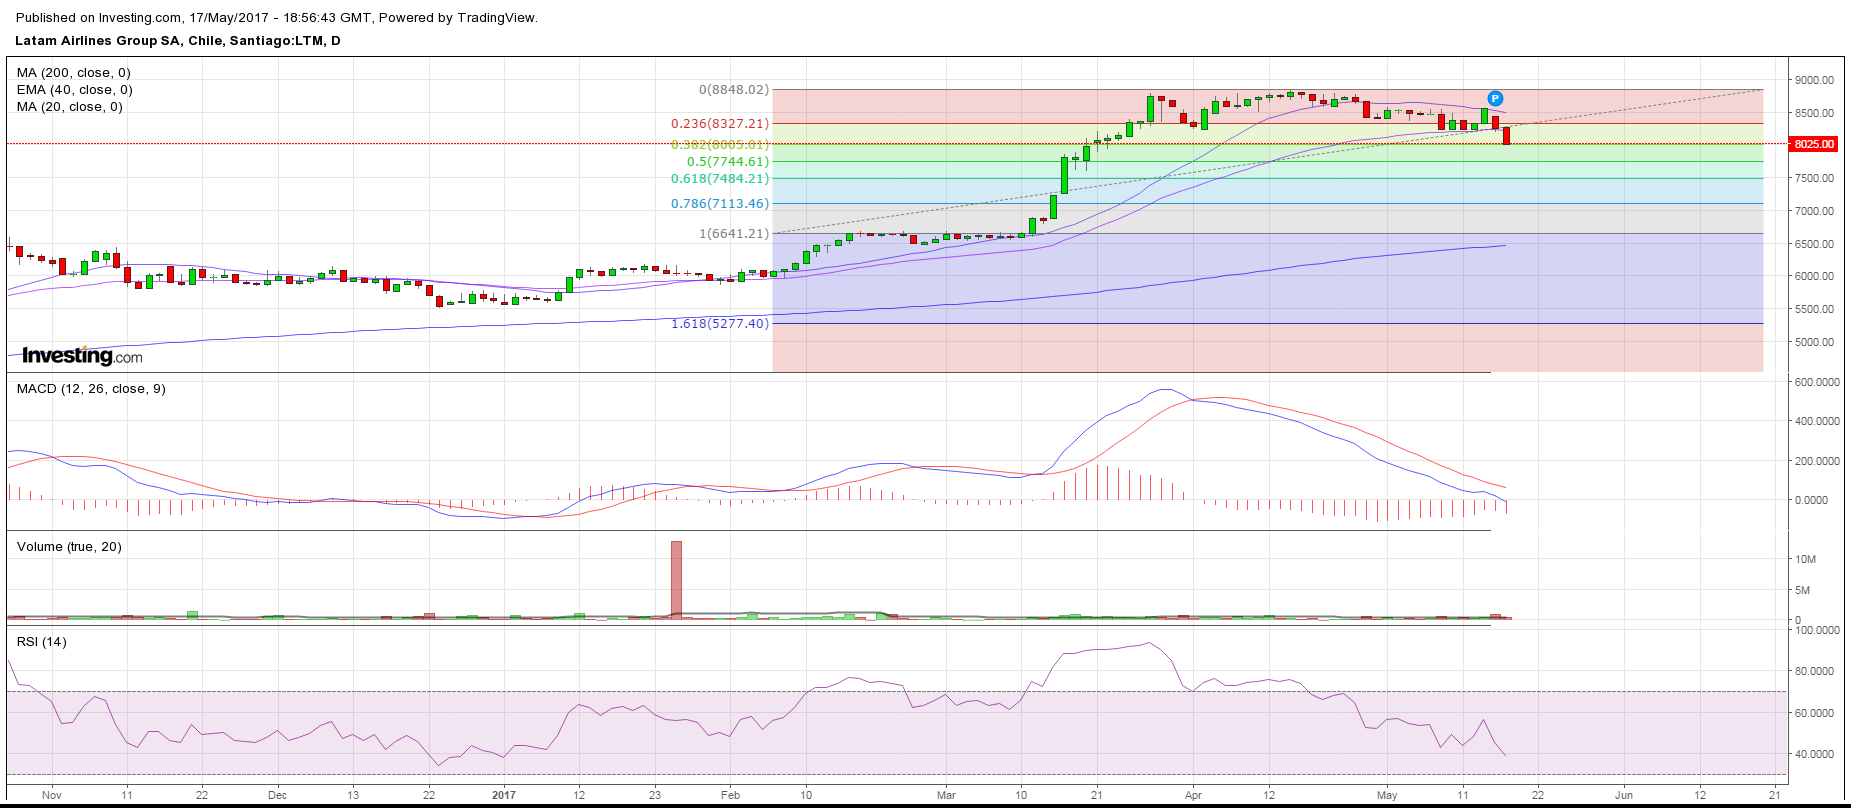This screenshot has height=808, width=1851.
Task: Click the Apr date label on the time axis
Action: point(1193,796)
